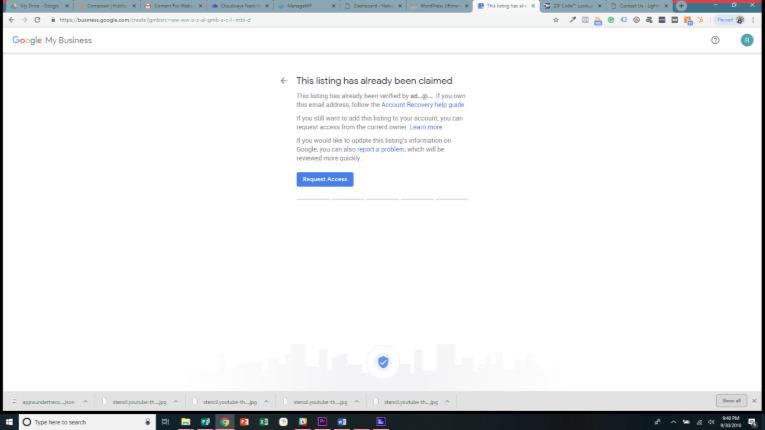Click the battery tray icon

686,422
